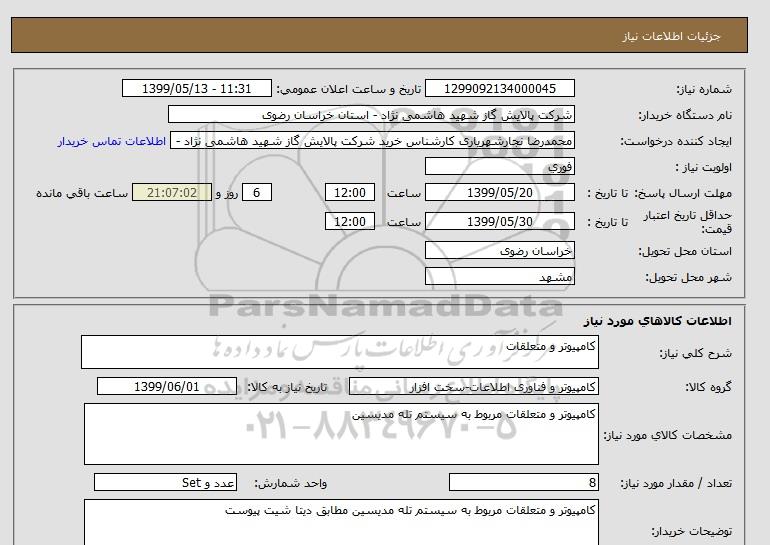Click the delivery province field خراسان رضوی
Screen dimensions: 770x545
[x=499, y=250]
